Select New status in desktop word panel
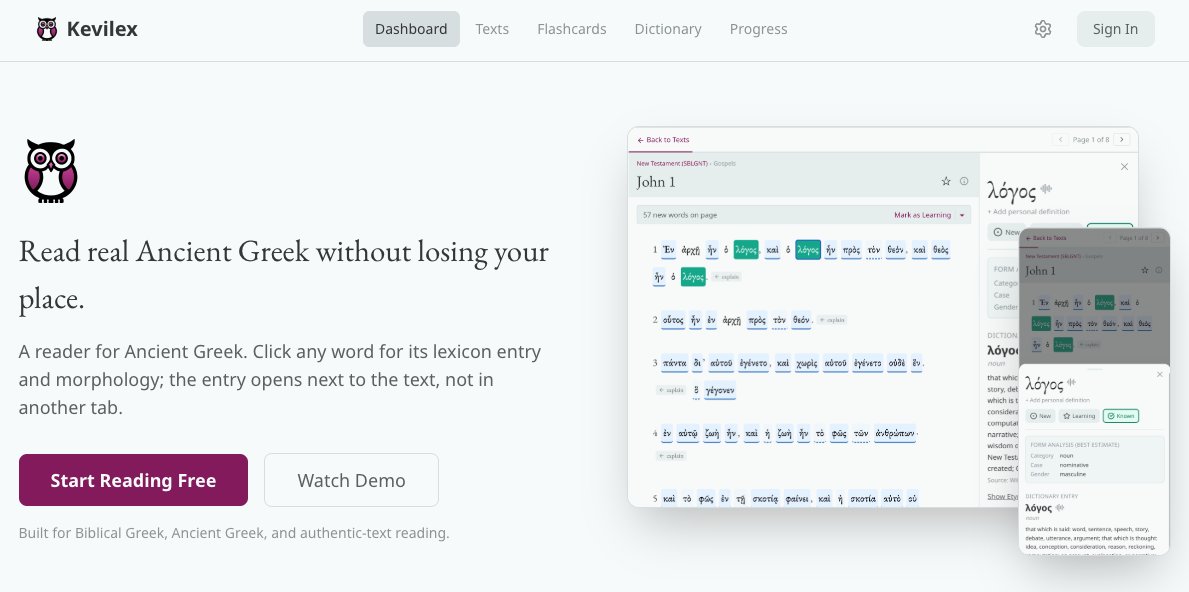The image size is (1189, 592). pos(1006,232)
